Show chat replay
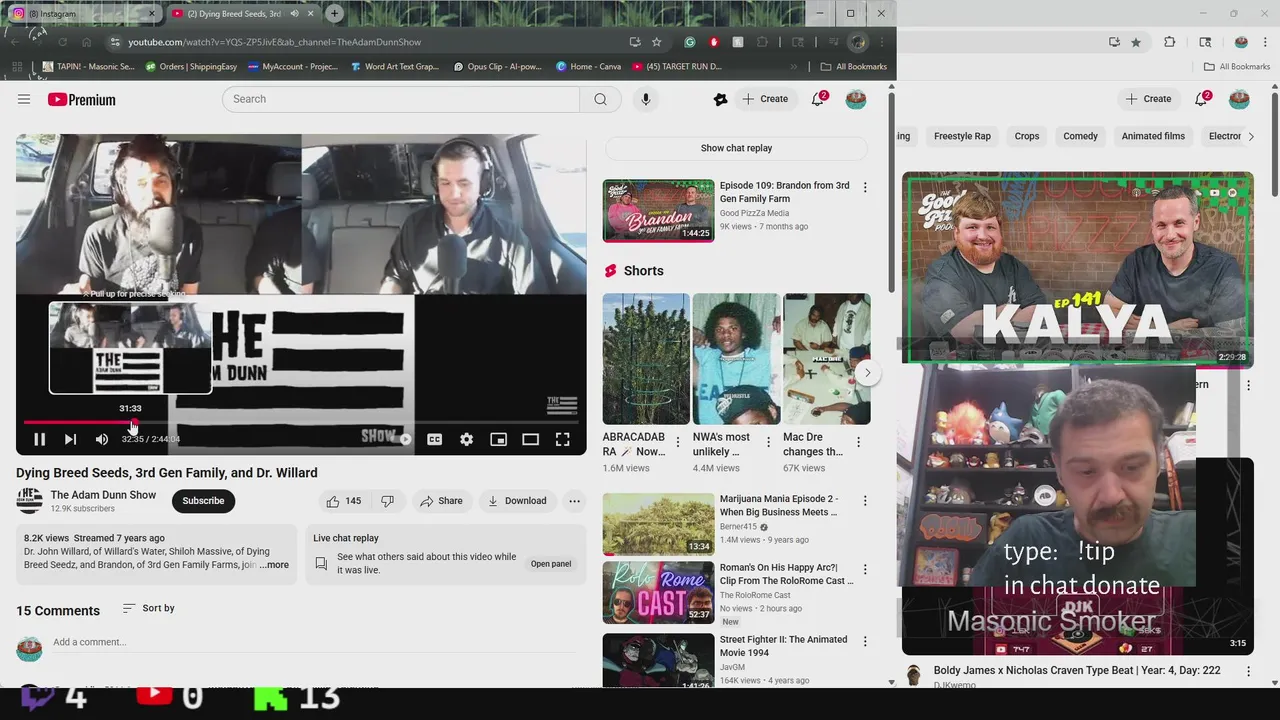The width and height of the screenshot is (1280, 720). click(x=736, y=148)
